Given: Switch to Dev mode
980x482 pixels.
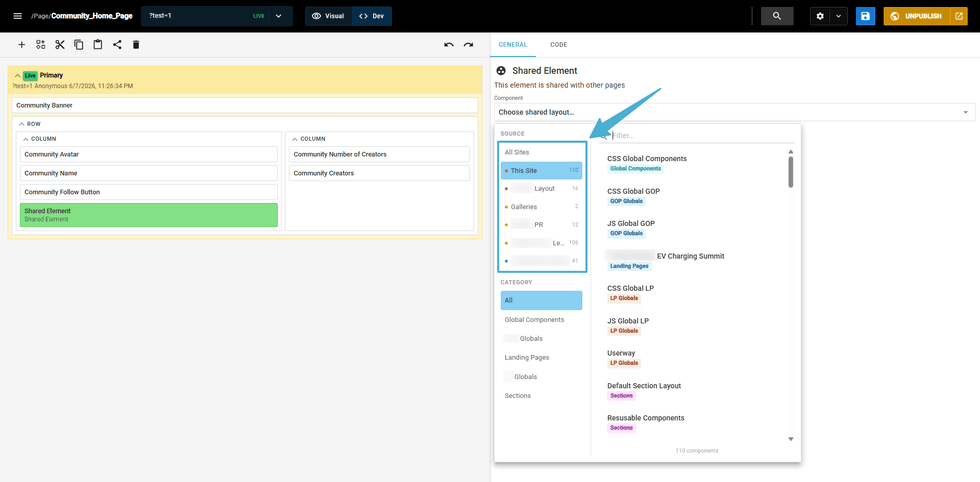Looking at the screenshot, I should point(372,16).
